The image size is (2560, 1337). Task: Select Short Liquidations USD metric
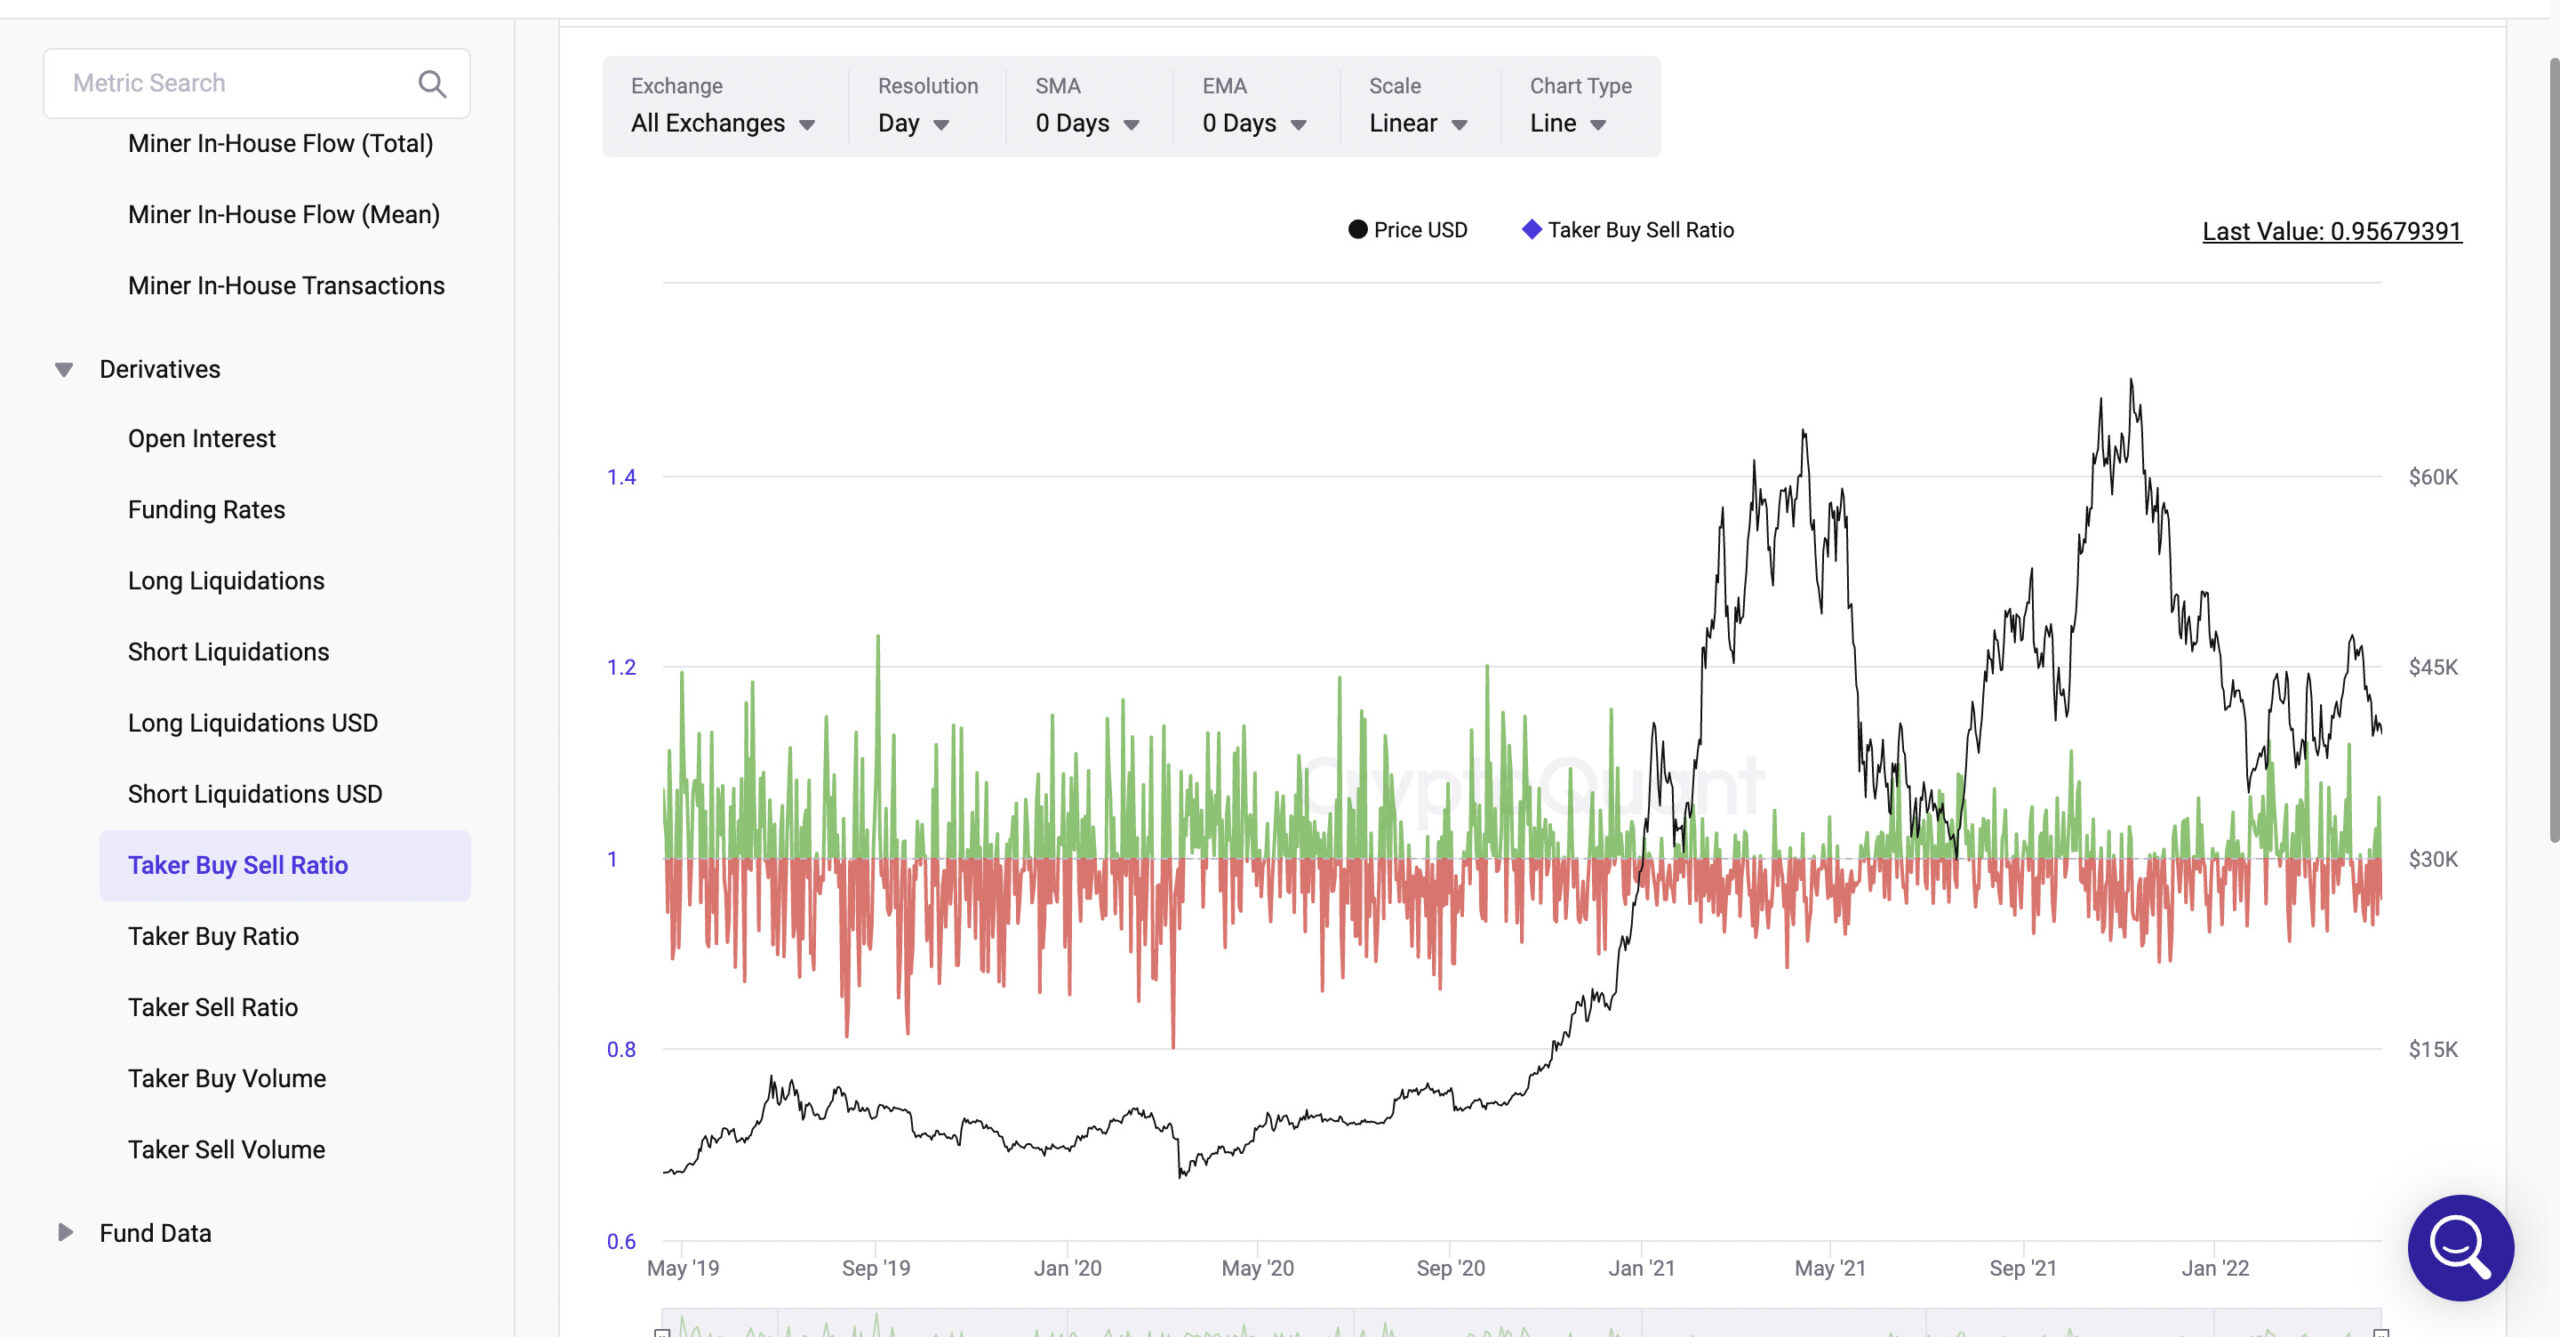pos(255,793)
